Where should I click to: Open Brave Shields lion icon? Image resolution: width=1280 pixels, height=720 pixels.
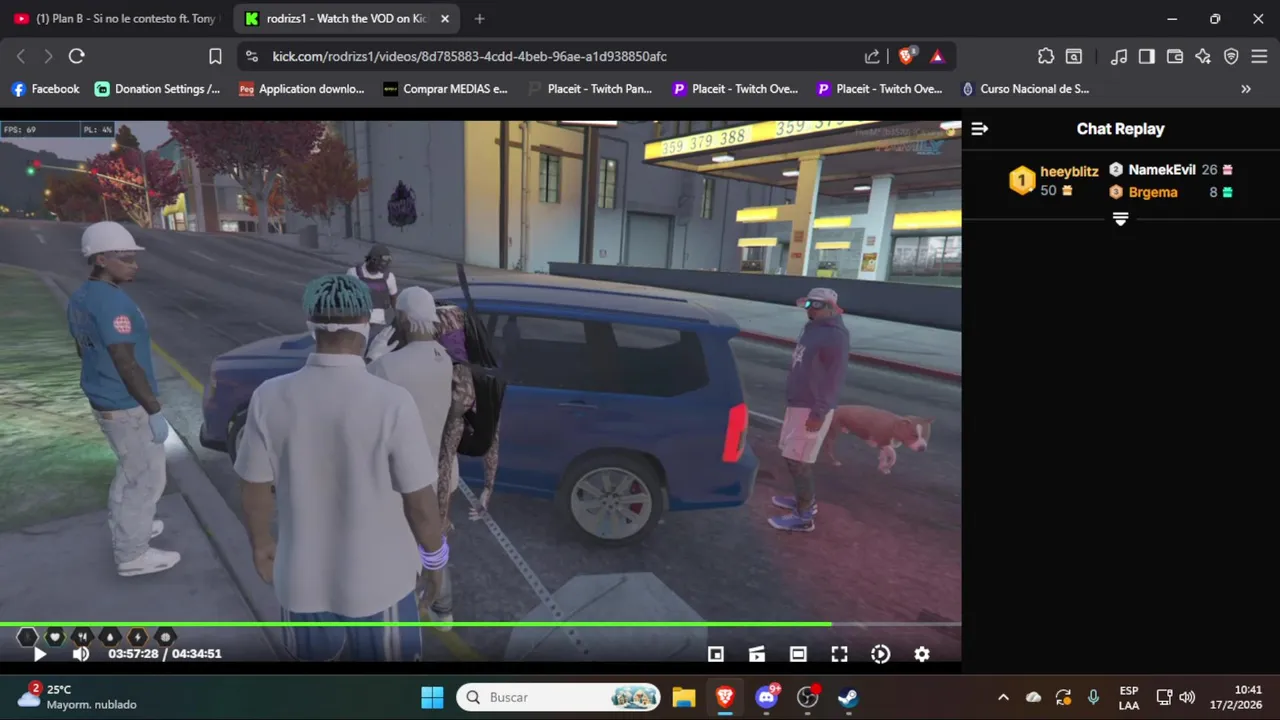[x=906, y=57]
